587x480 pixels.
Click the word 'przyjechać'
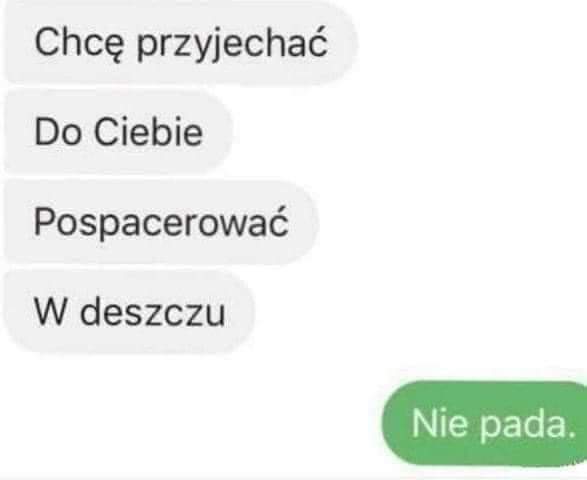[x=232, y=41]
